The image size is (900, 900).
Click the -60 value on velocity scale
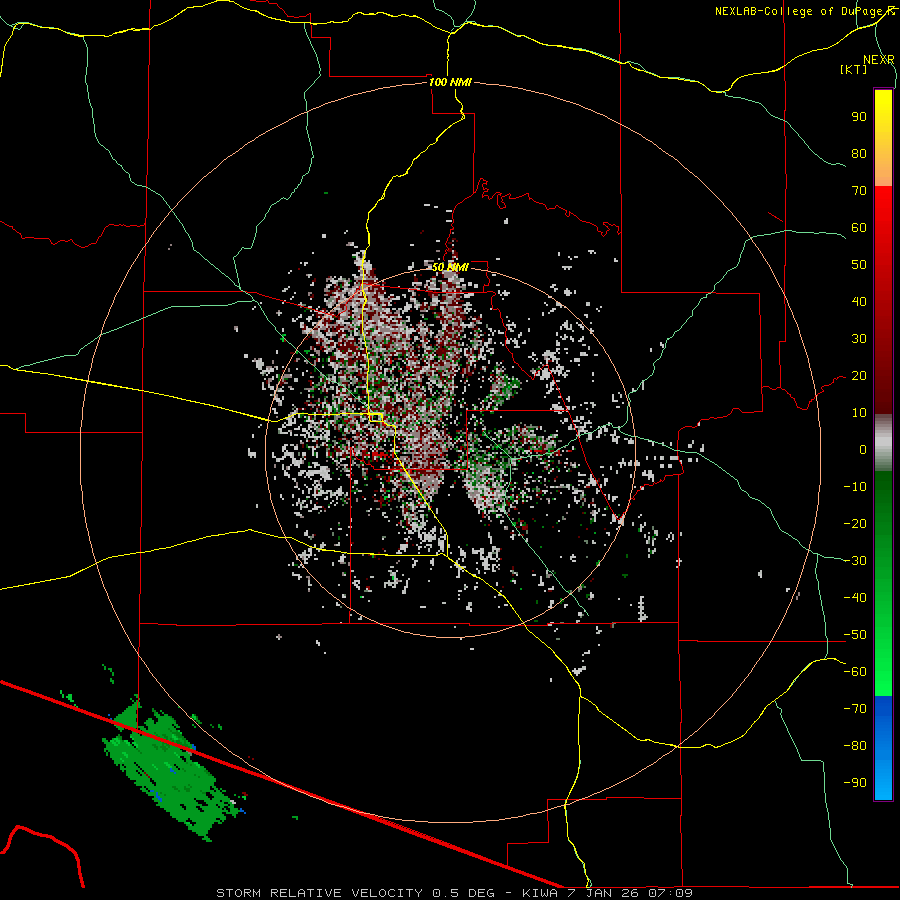coord(855,672)
